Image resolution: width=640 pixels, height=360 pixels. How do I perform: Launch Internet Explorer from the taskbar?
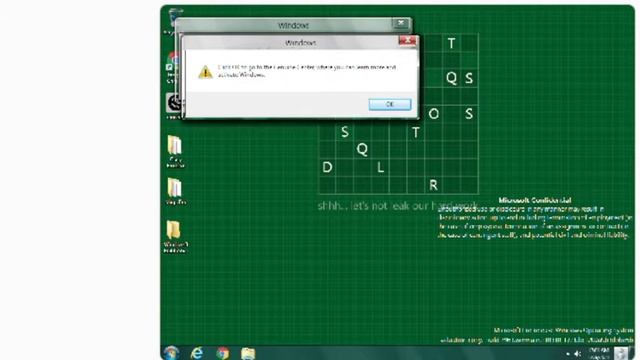pos(197,353)
